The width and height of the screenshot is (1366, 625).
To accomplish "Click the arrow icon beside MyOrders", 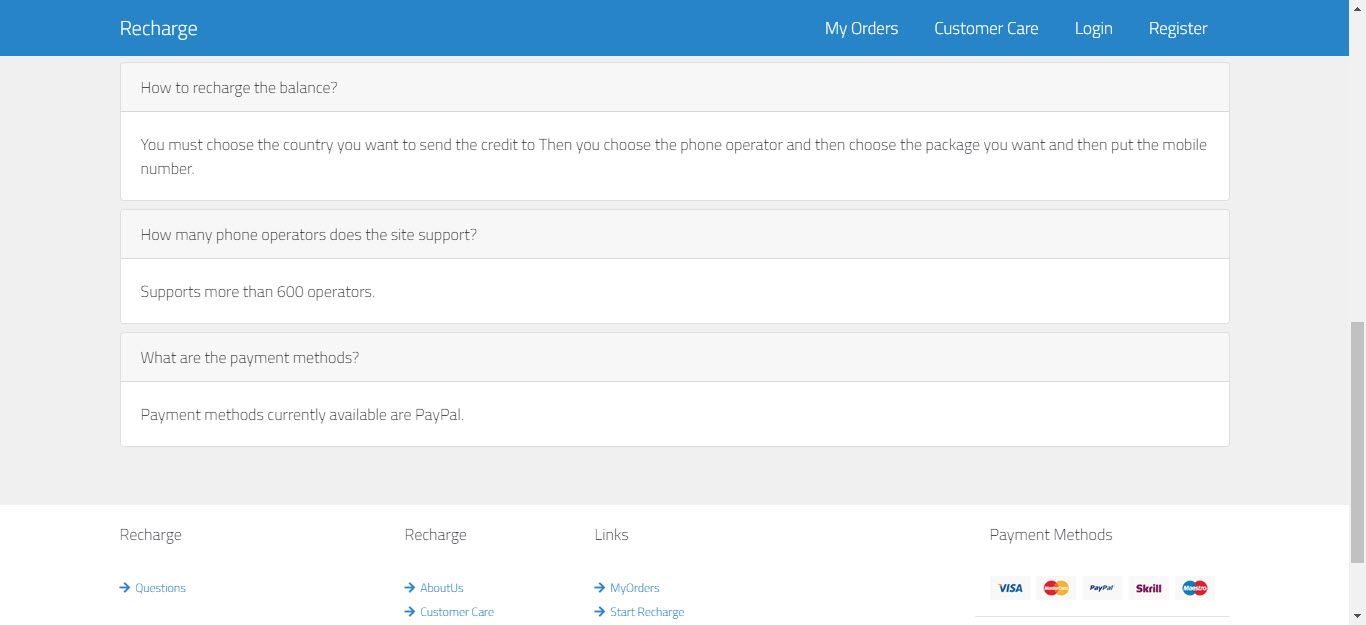I will [x=600, y=588].
